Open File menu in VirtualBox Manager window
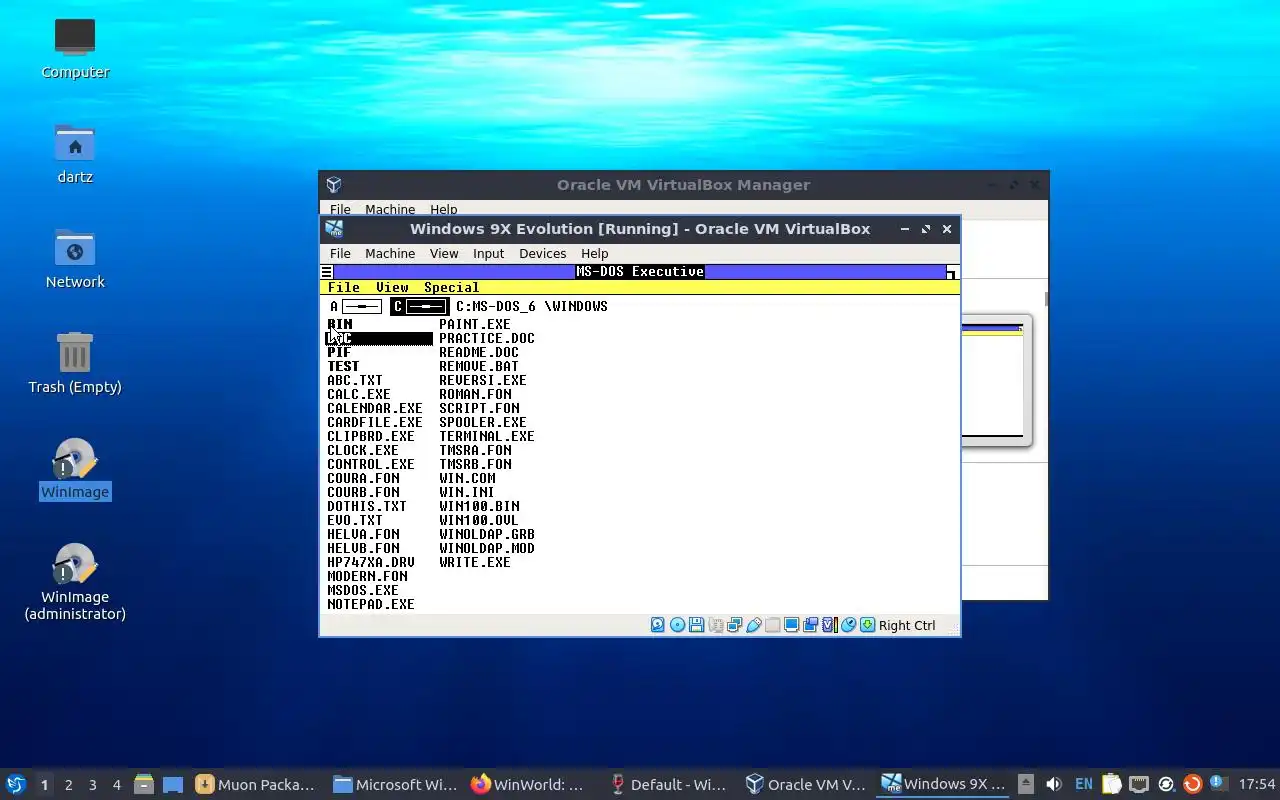The height and width of the screenshot is (800, 1280). 340,209
